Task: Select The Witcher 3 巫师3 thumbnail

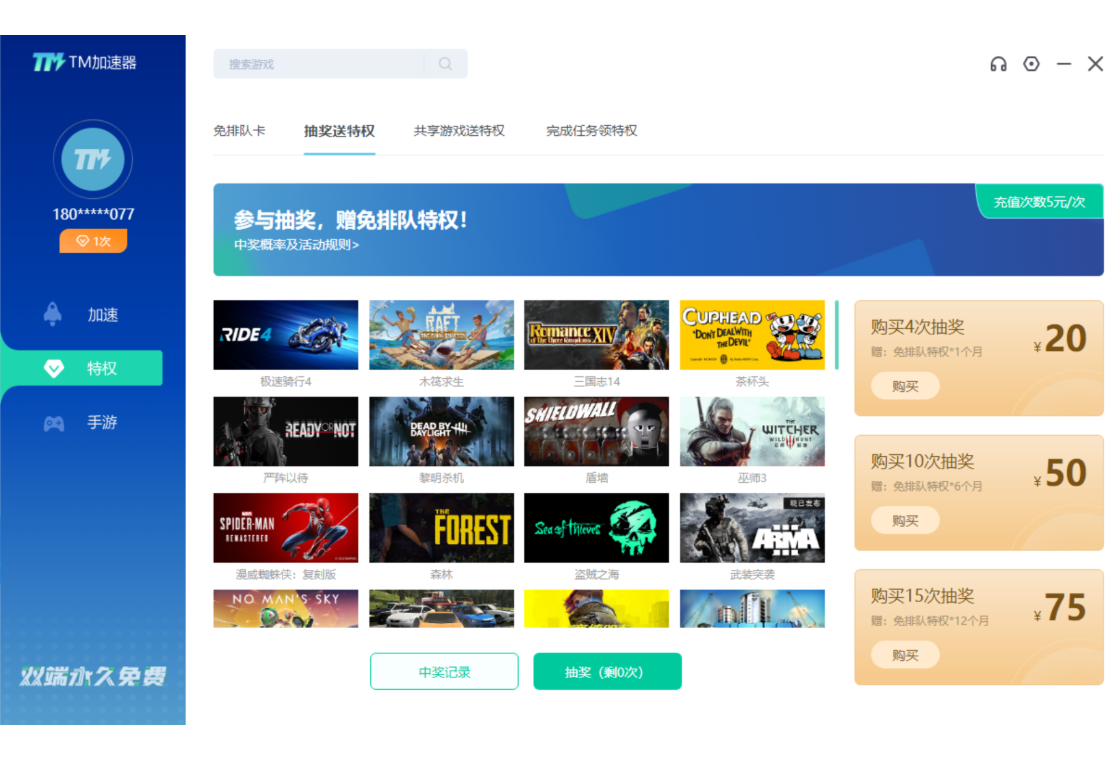Action: [x=752, y=431]
